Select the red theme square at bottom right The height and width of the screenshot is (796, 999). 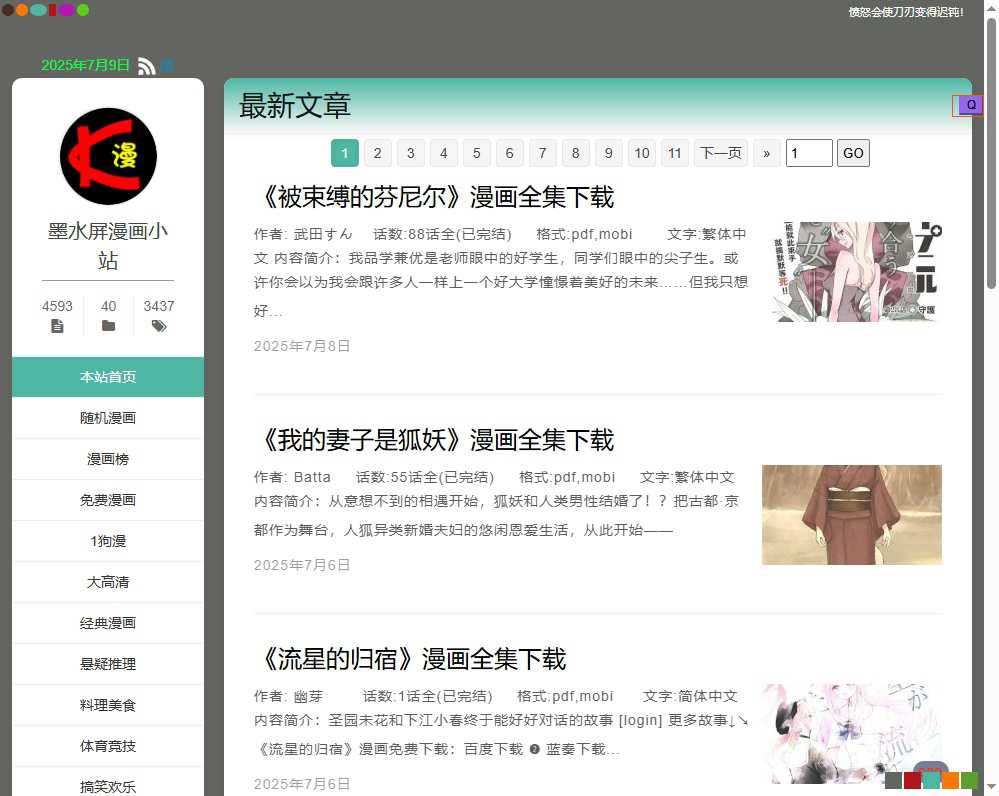tap(913, 780)
